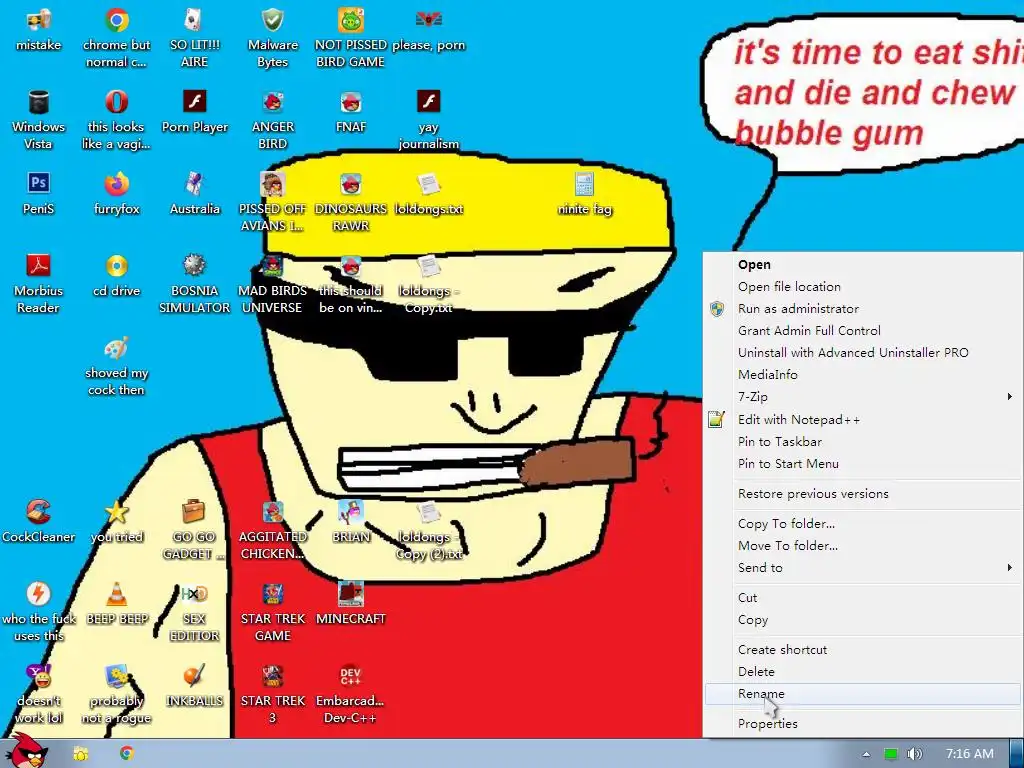Select the 'furryfox' Firefox icon
The height and width of the screenshot is (768, 1024).
pyautogui.click(x=116, y=194)
